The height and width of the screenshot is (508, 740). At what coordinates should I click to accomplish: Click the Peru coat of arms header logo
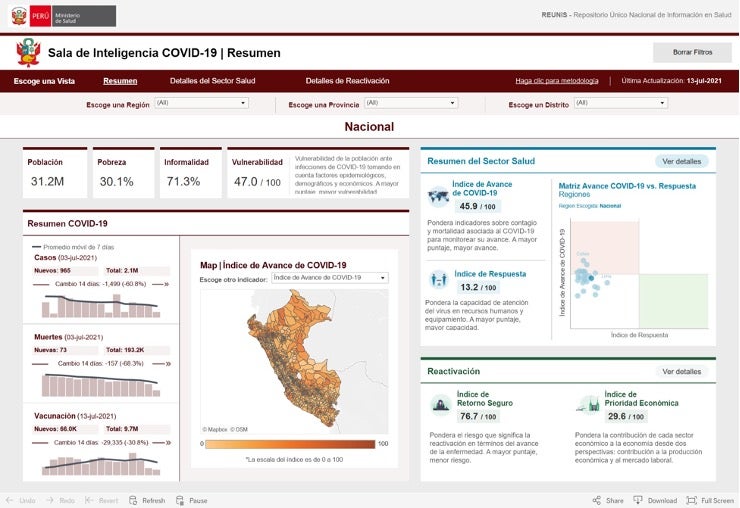pos(19,16)
